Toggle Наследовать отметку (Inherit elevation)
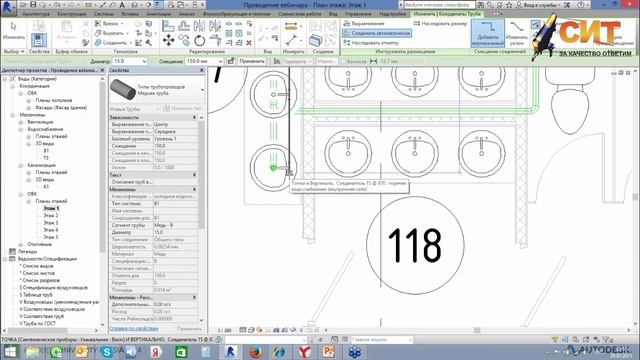 point(371,42)
